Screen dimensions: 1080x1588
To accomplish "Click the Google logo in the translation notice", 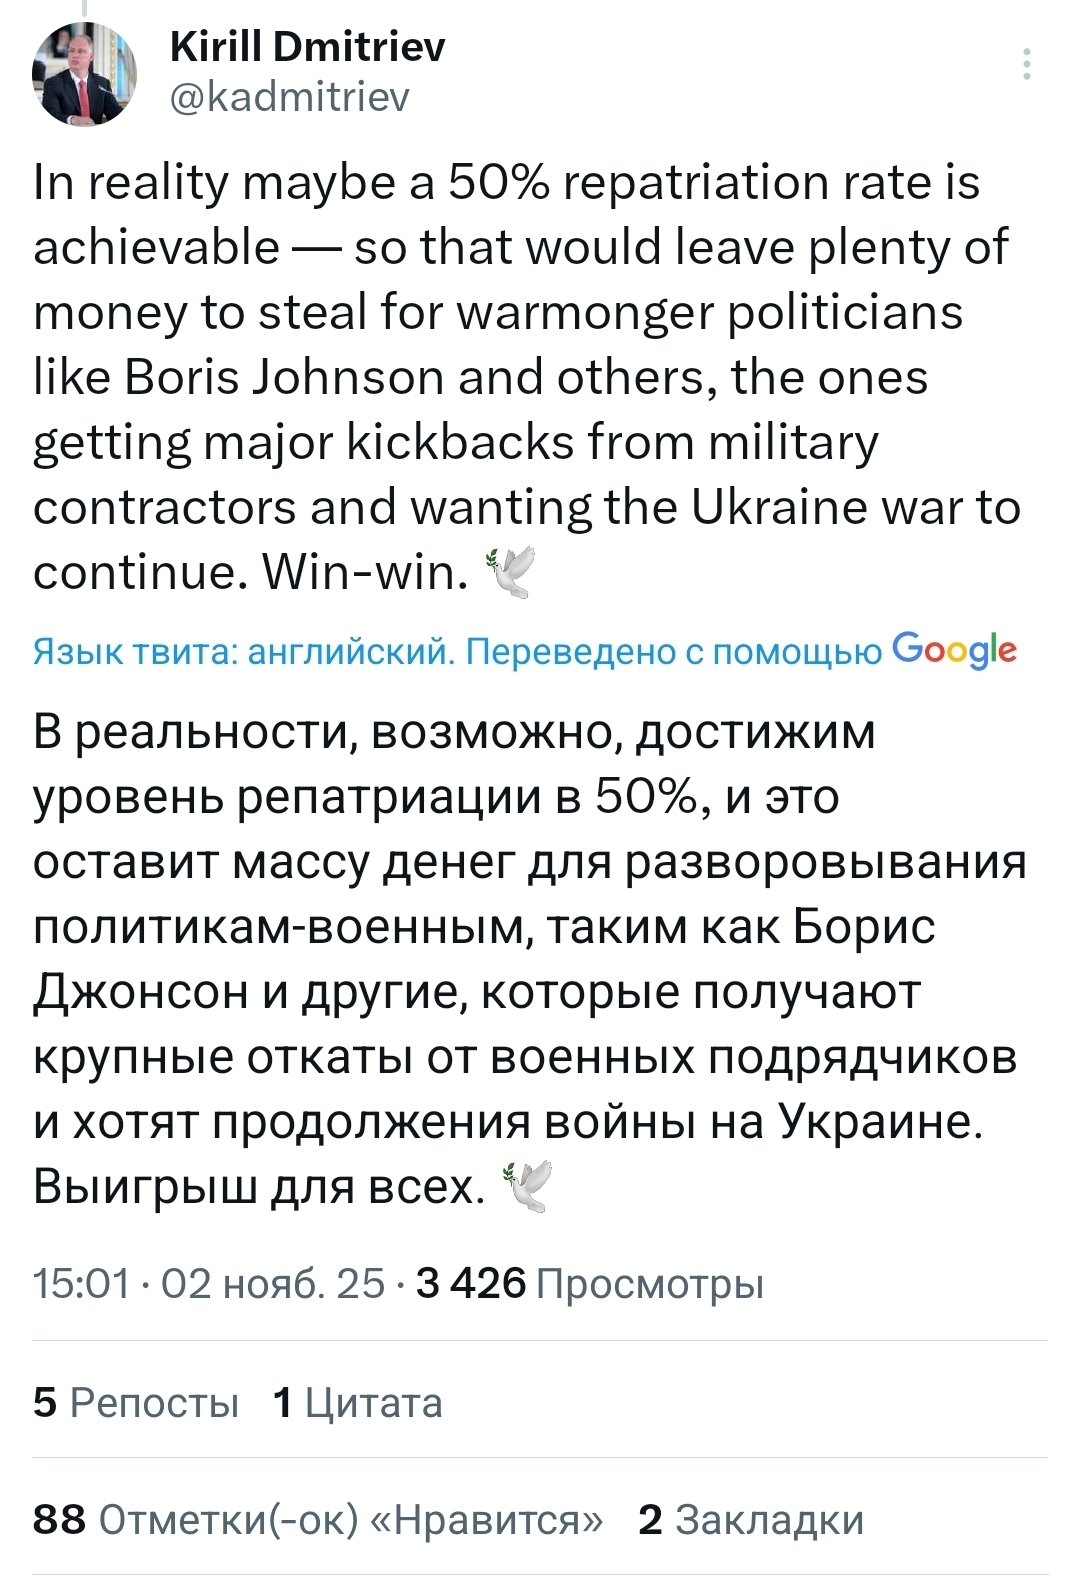I will (x=954, y=651).
